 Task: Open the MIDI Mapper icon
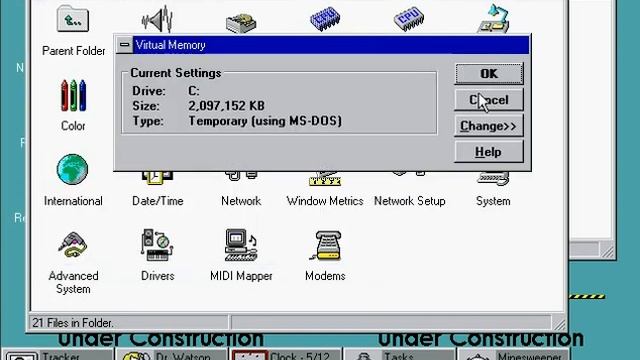(241, 245)
